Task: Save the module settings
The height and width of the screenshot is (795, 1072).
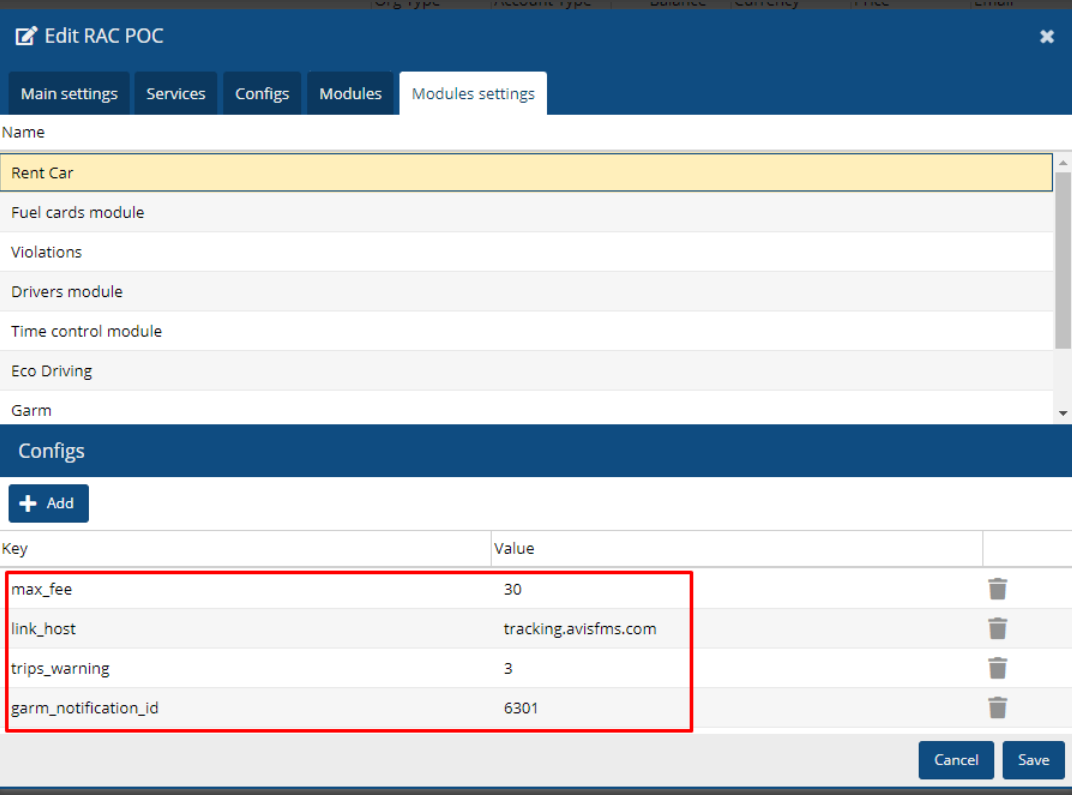Action: [x=1033, y=760]
